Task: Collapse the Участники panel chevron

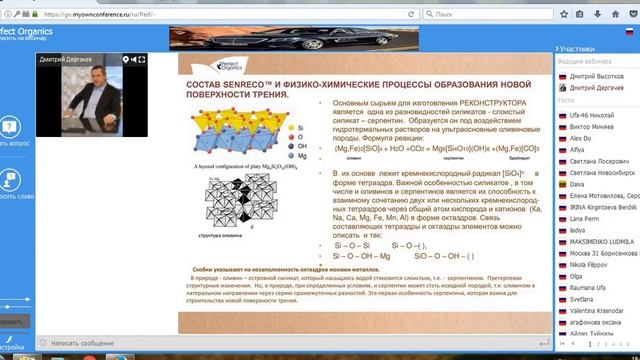Action: [557, 49]
